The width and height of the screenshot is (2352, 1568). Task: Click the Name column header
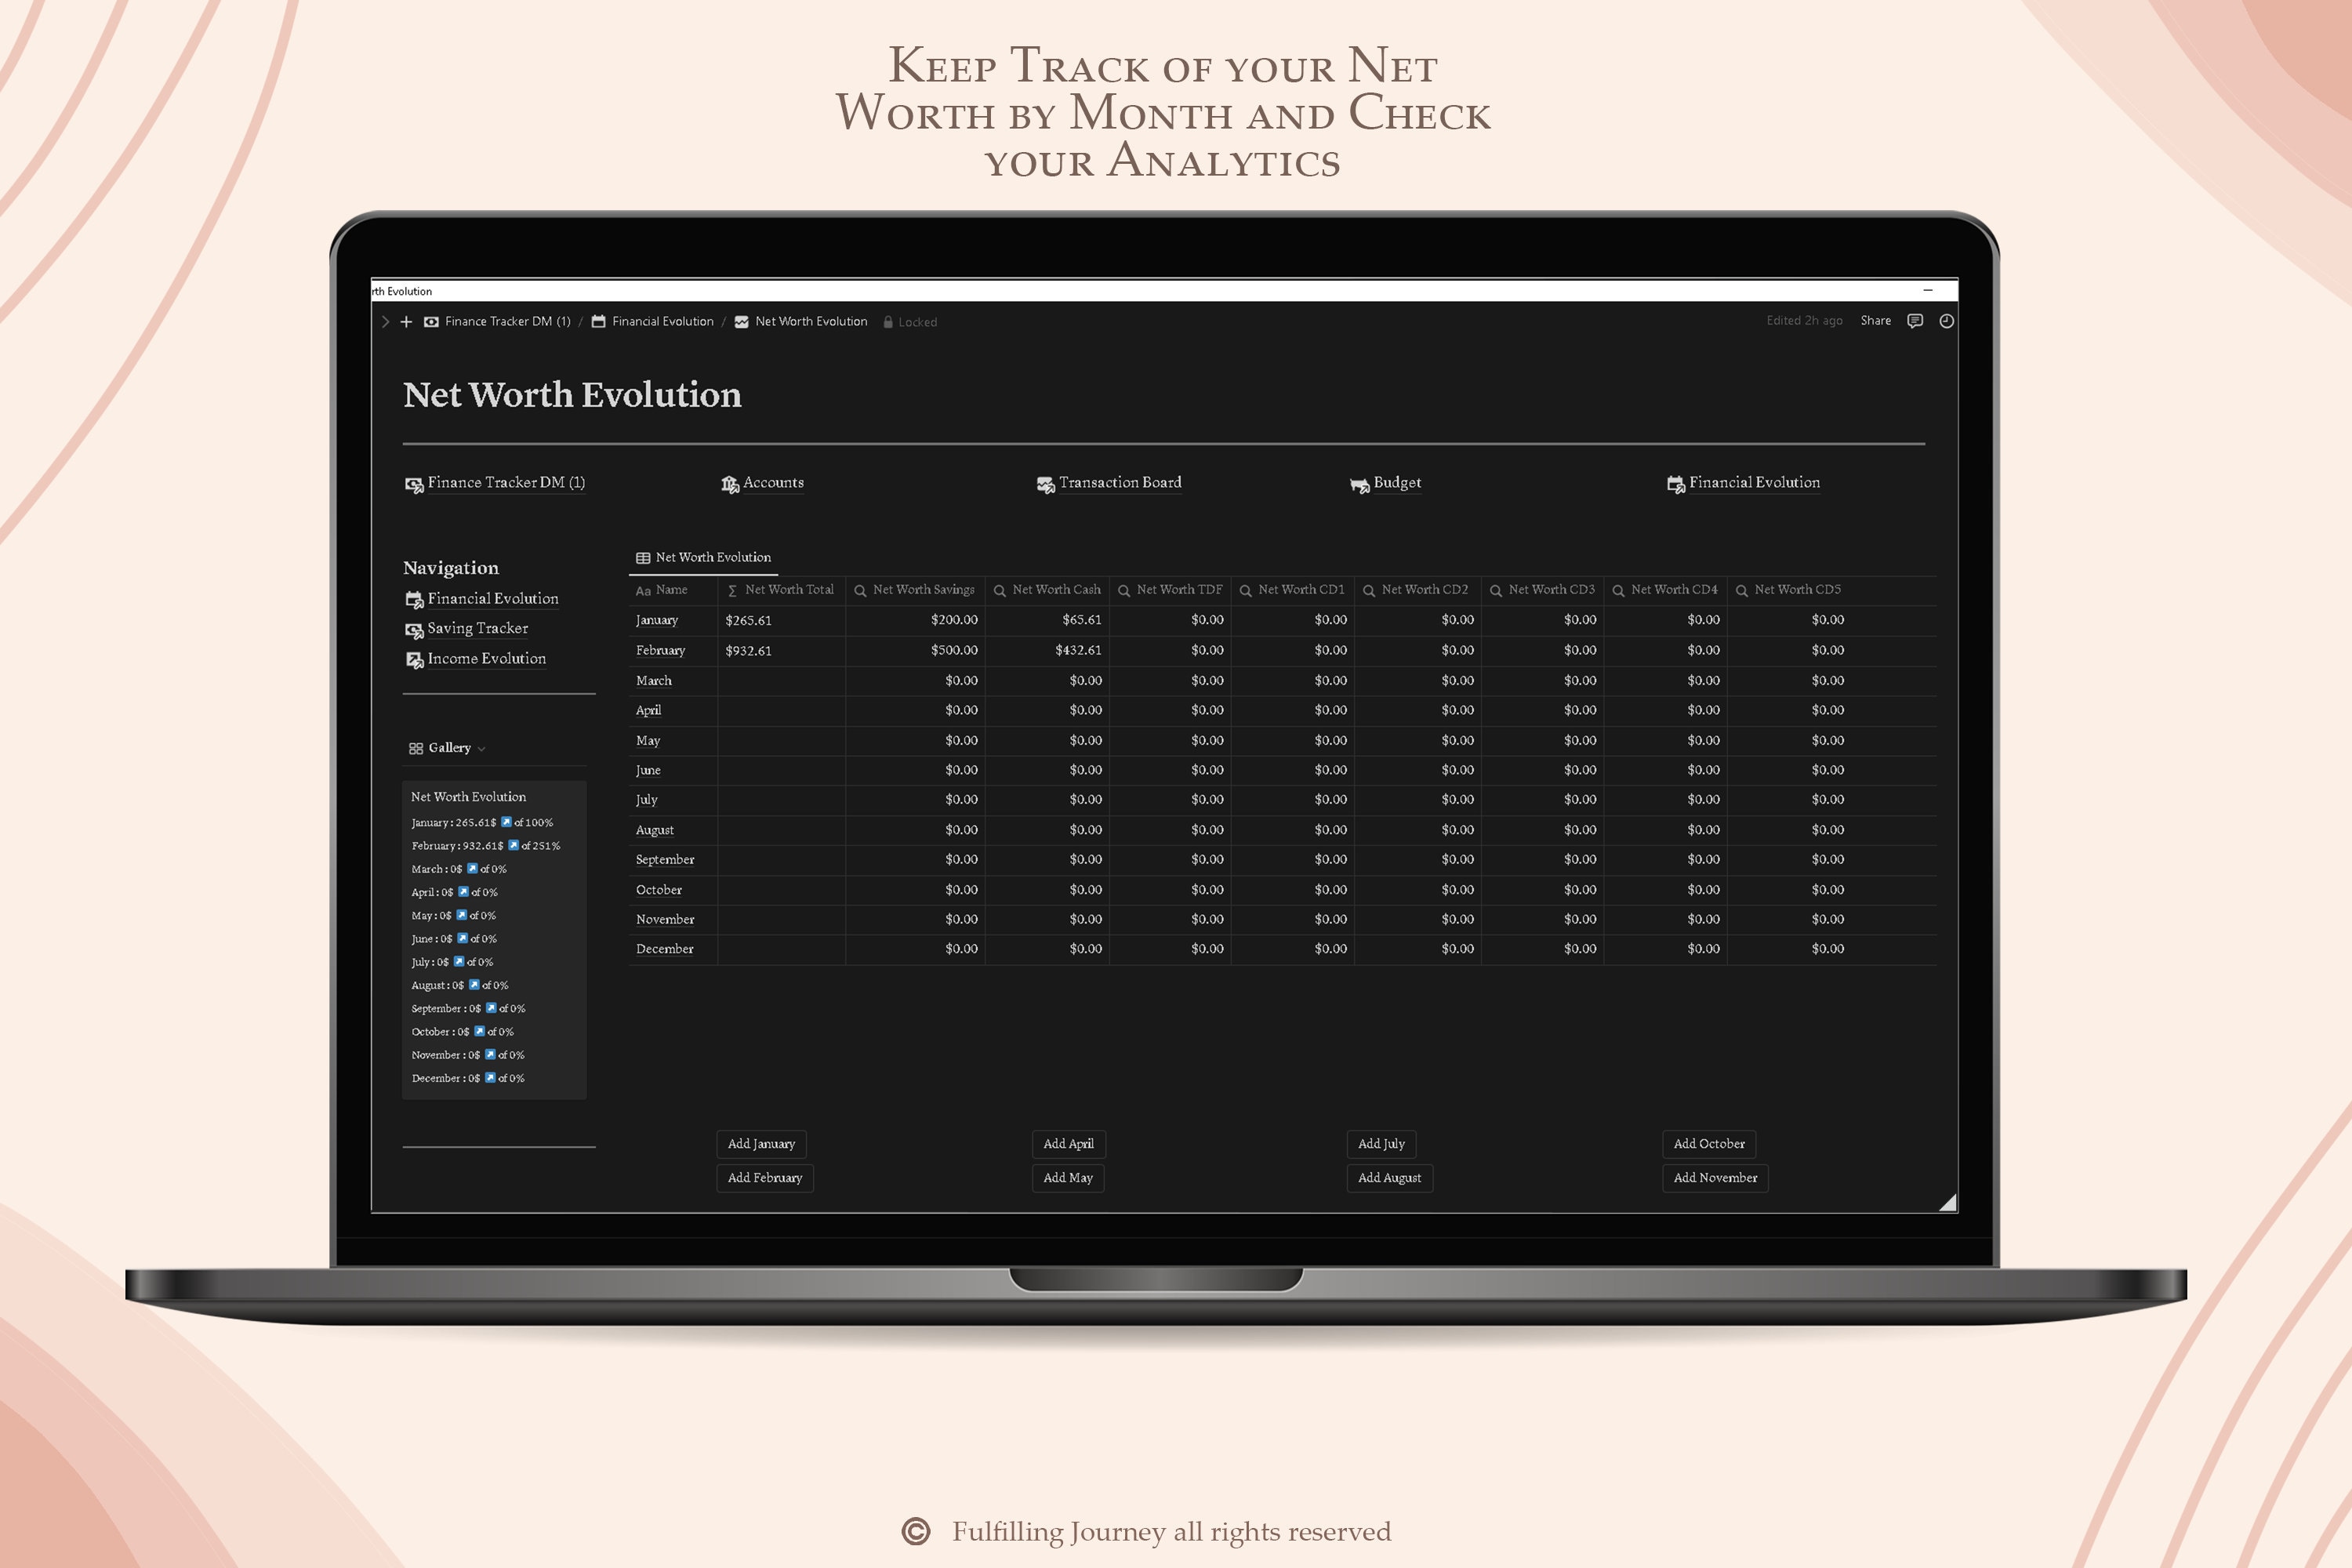click(673, 591)
